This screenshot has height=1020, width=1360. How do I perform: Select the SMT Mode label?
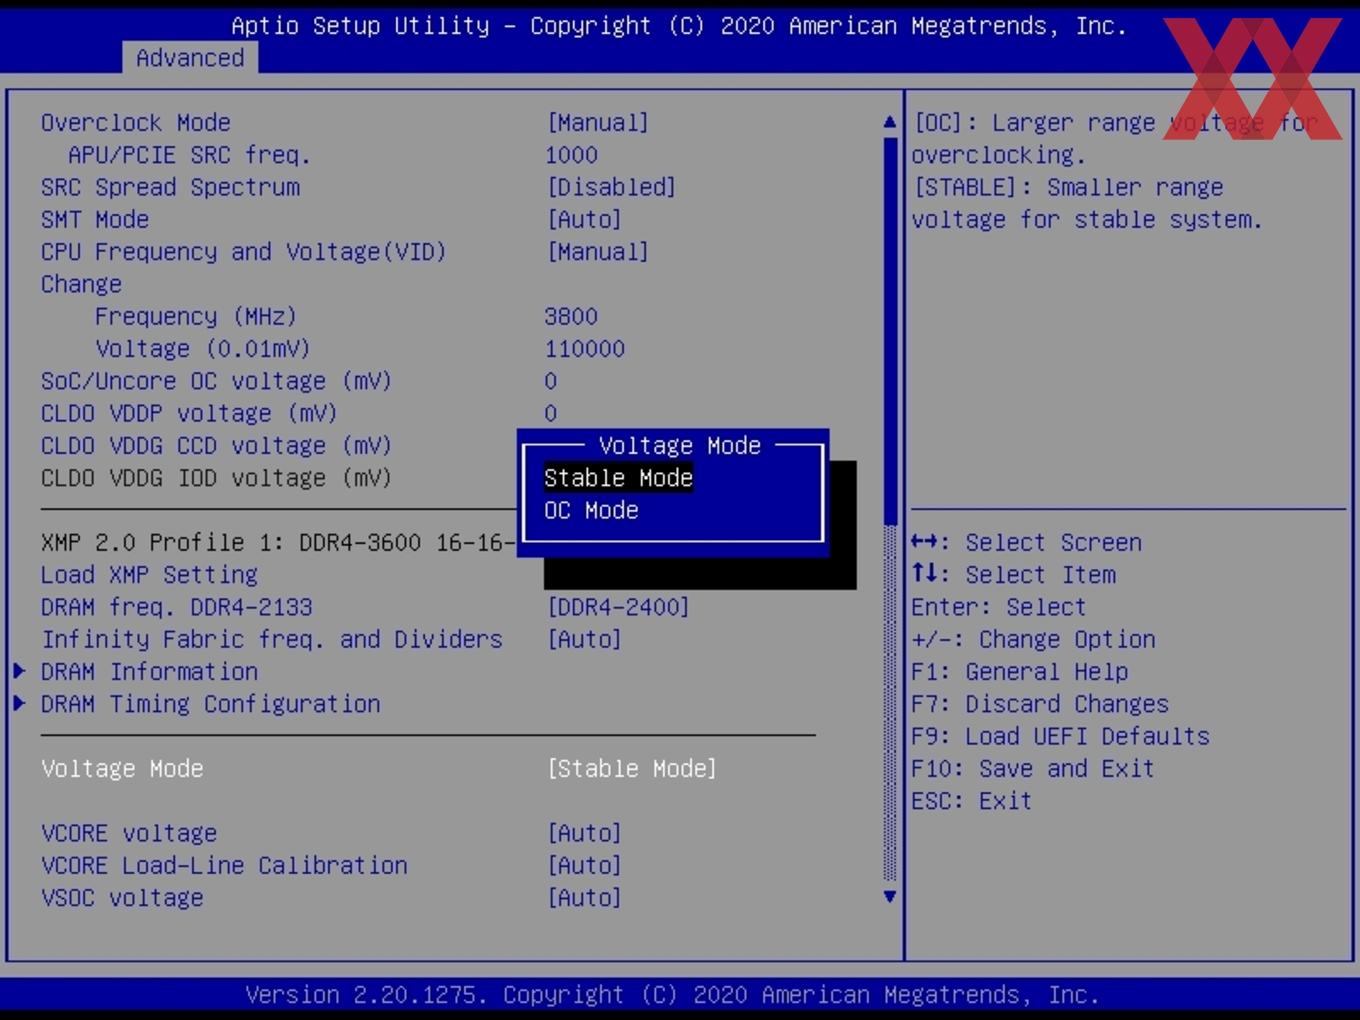coord(95,219)
